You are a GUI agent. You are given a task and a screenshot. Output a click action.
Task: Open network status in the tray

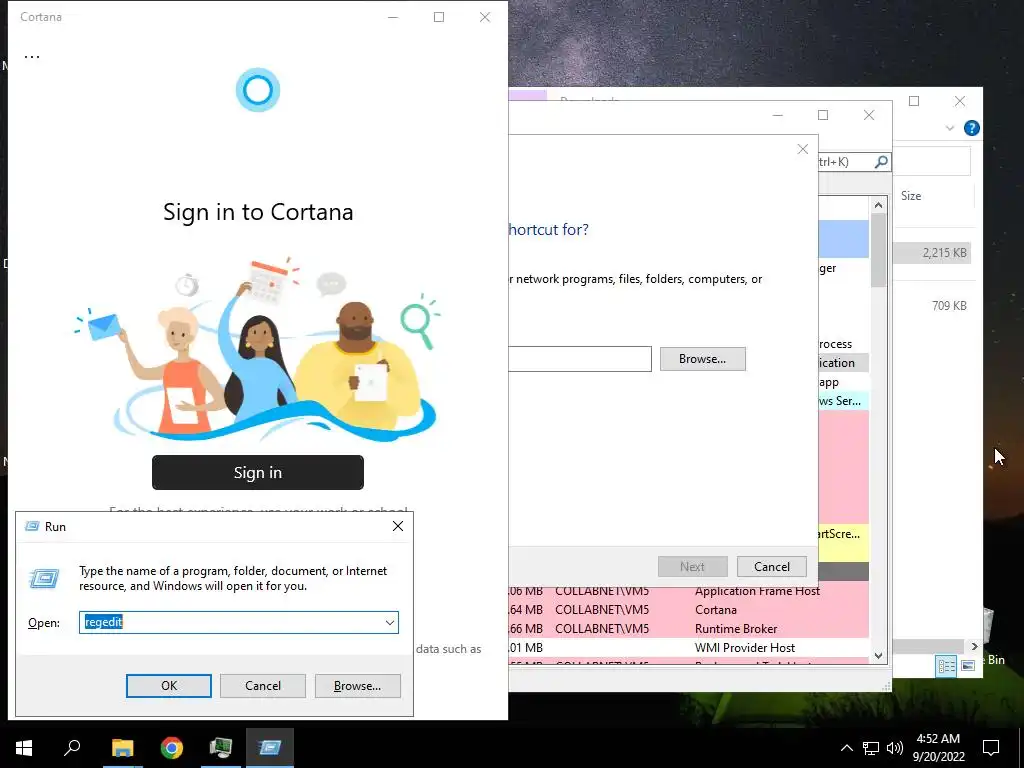tap(871, 748)
